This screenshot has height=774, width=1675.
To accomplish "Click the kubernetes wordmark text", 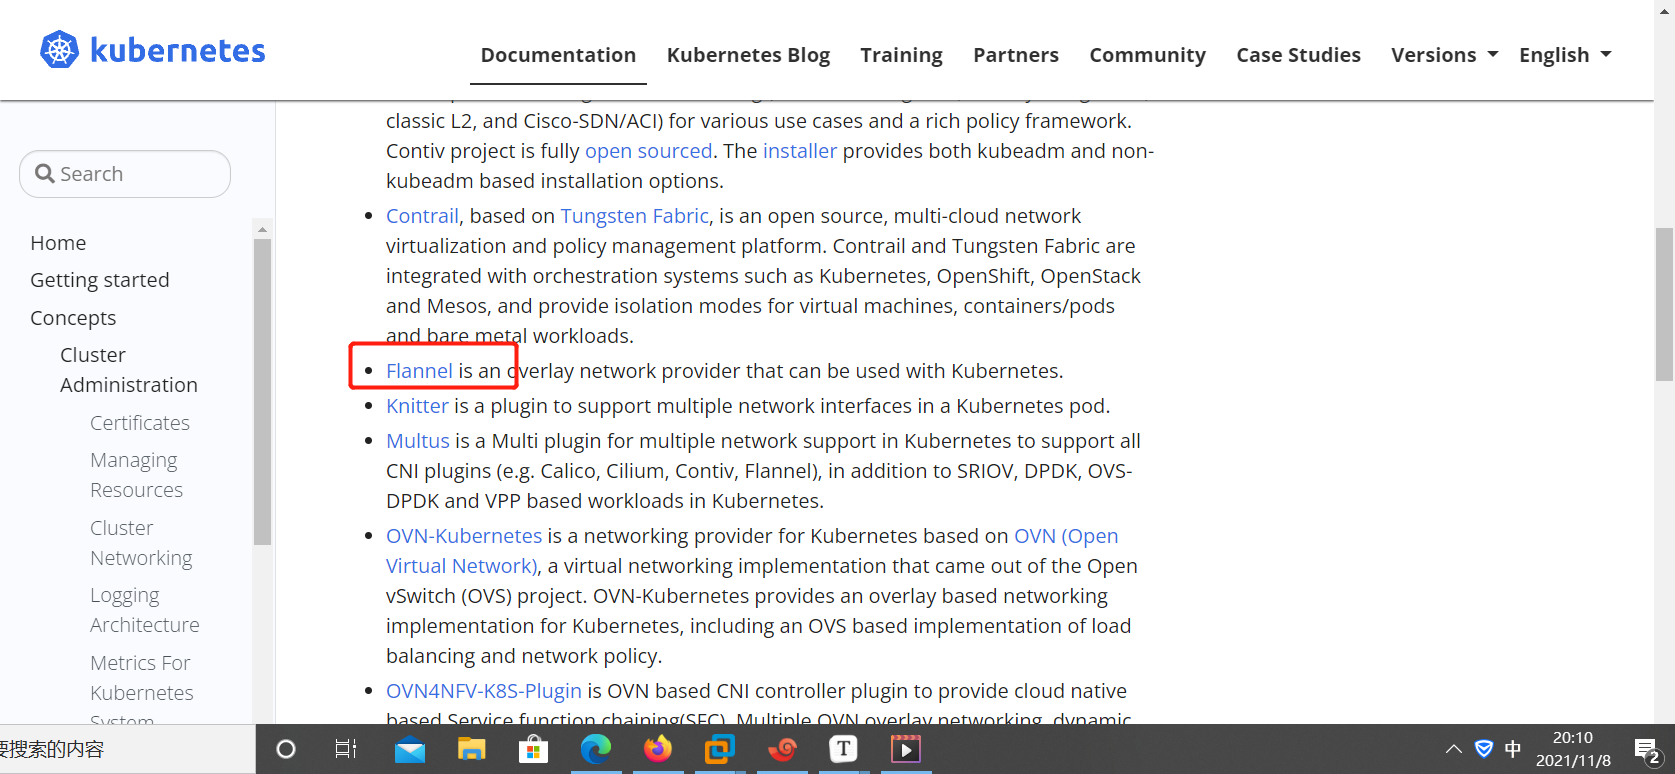I will coord(177,50).
